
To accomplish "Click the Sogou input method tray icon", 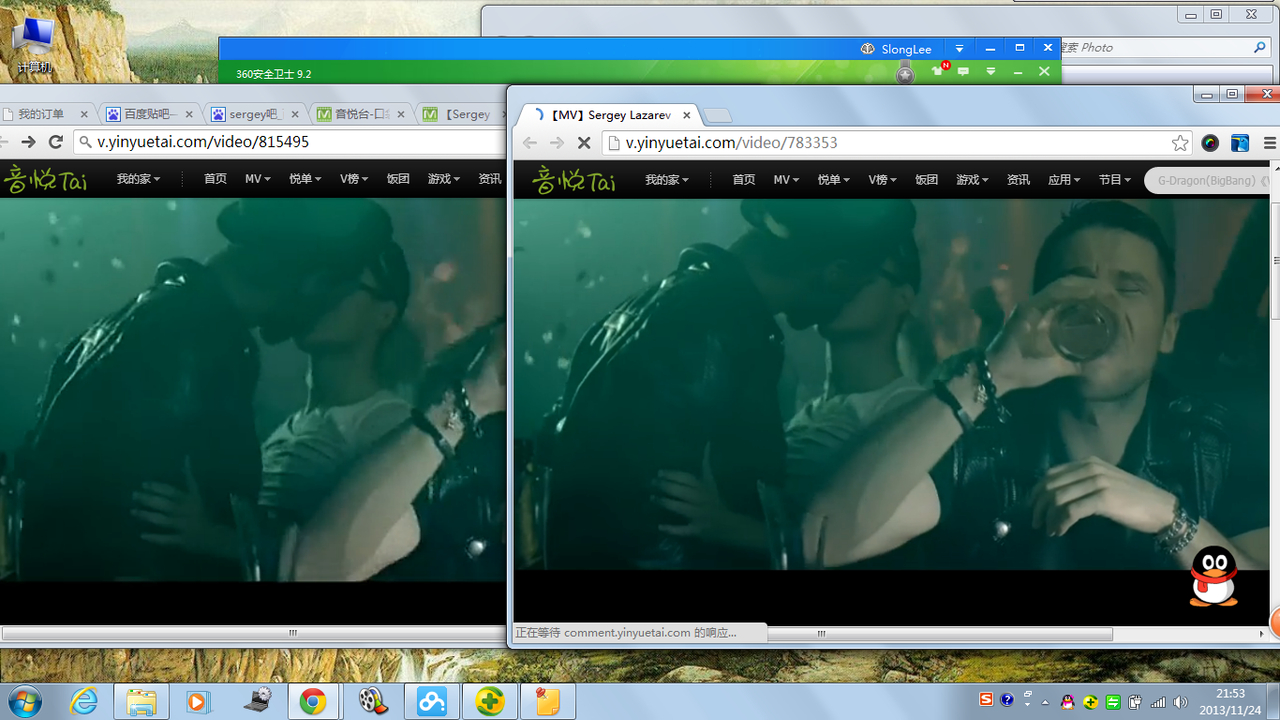I will 986,700.
